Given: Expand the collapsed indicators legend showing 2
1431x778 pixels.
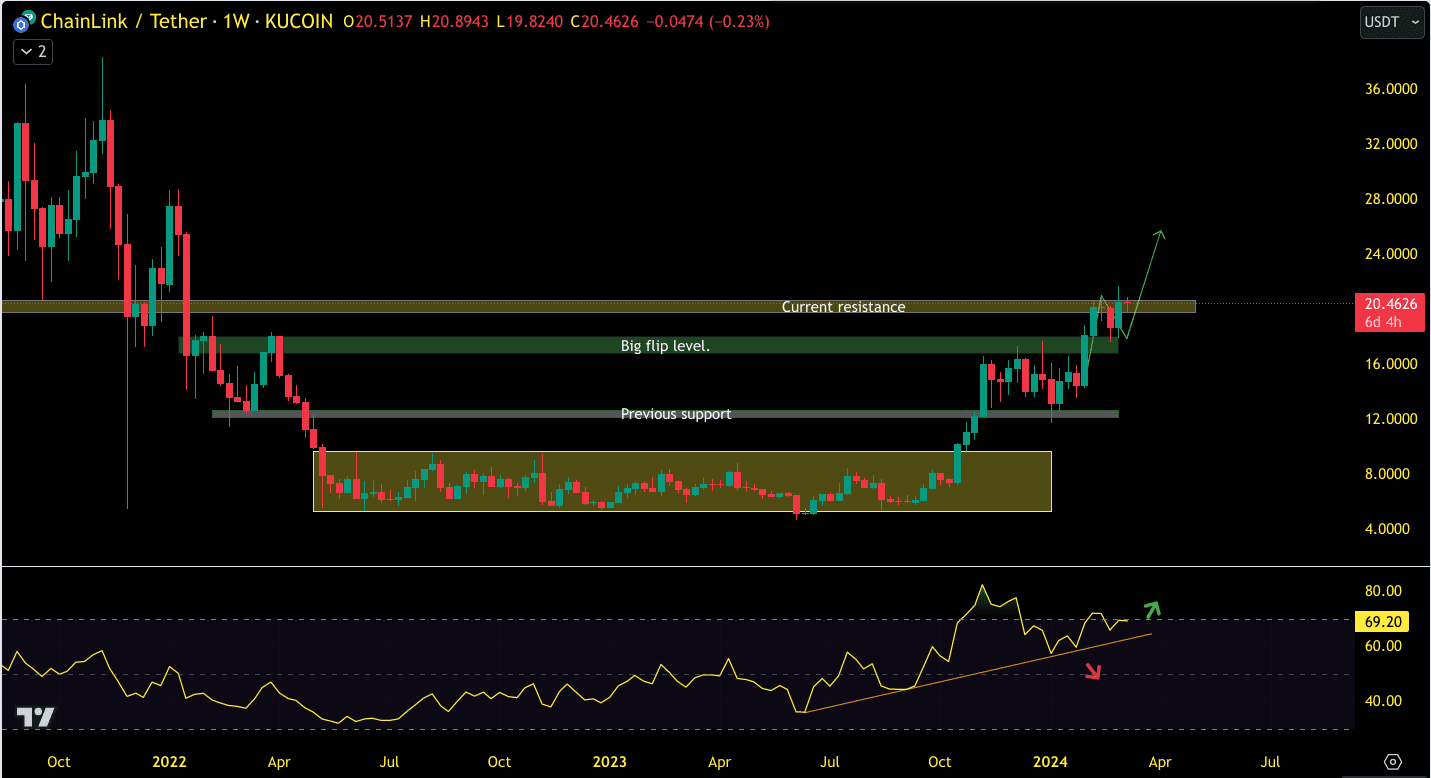Looking at the screenshot, I should pos(33,51).
